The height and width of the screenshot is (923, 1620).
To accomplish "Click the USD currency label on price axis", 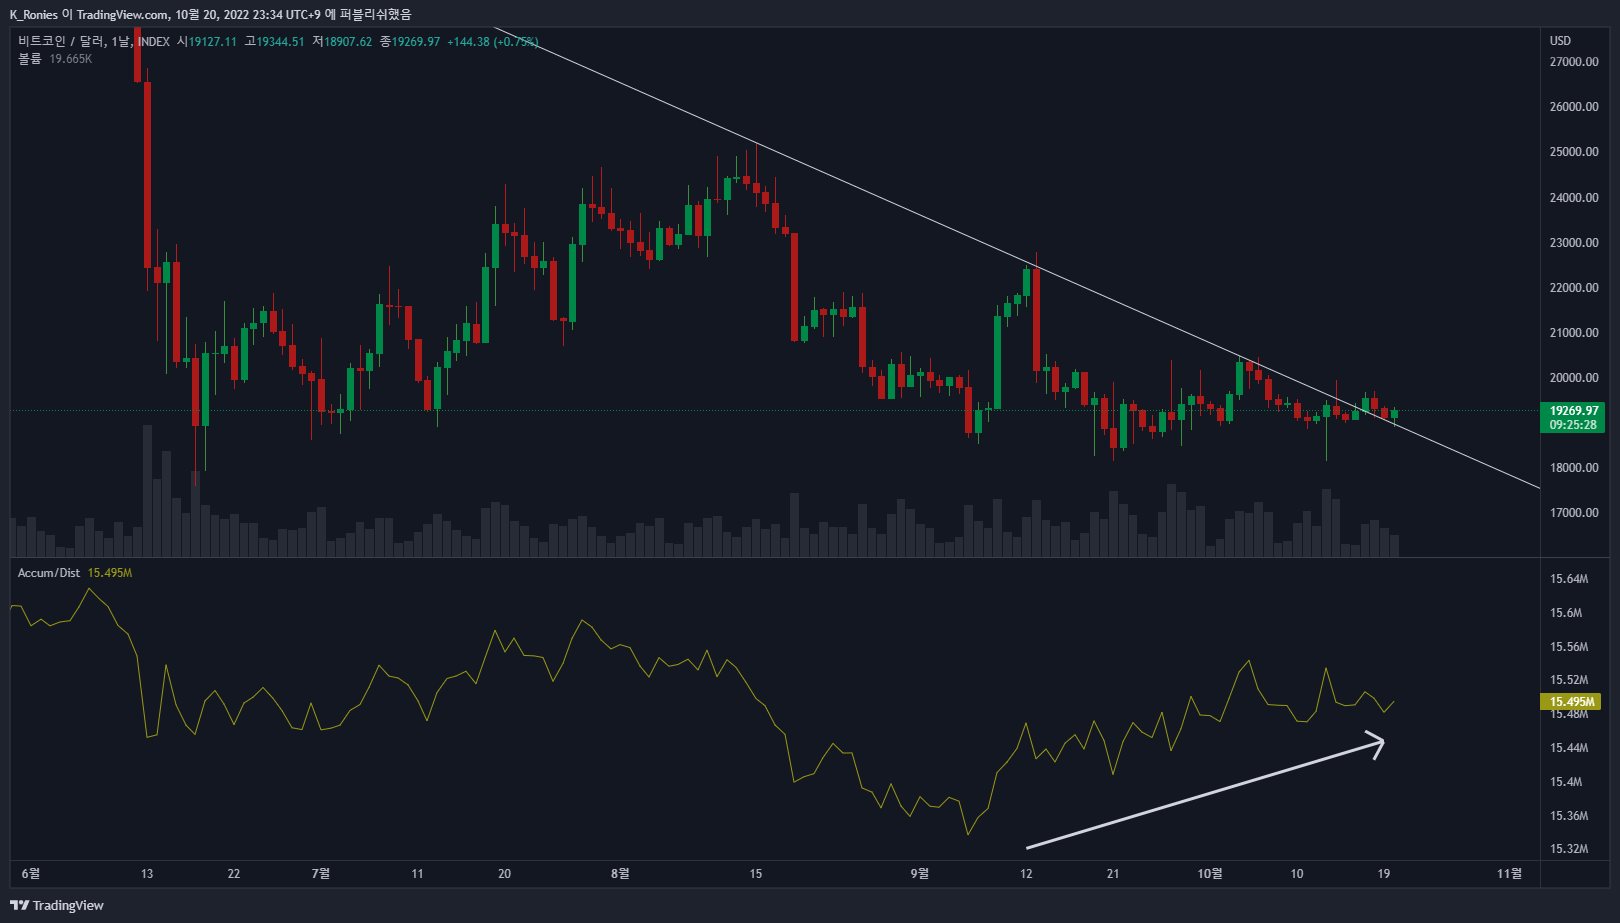I will coord(1560,41).
